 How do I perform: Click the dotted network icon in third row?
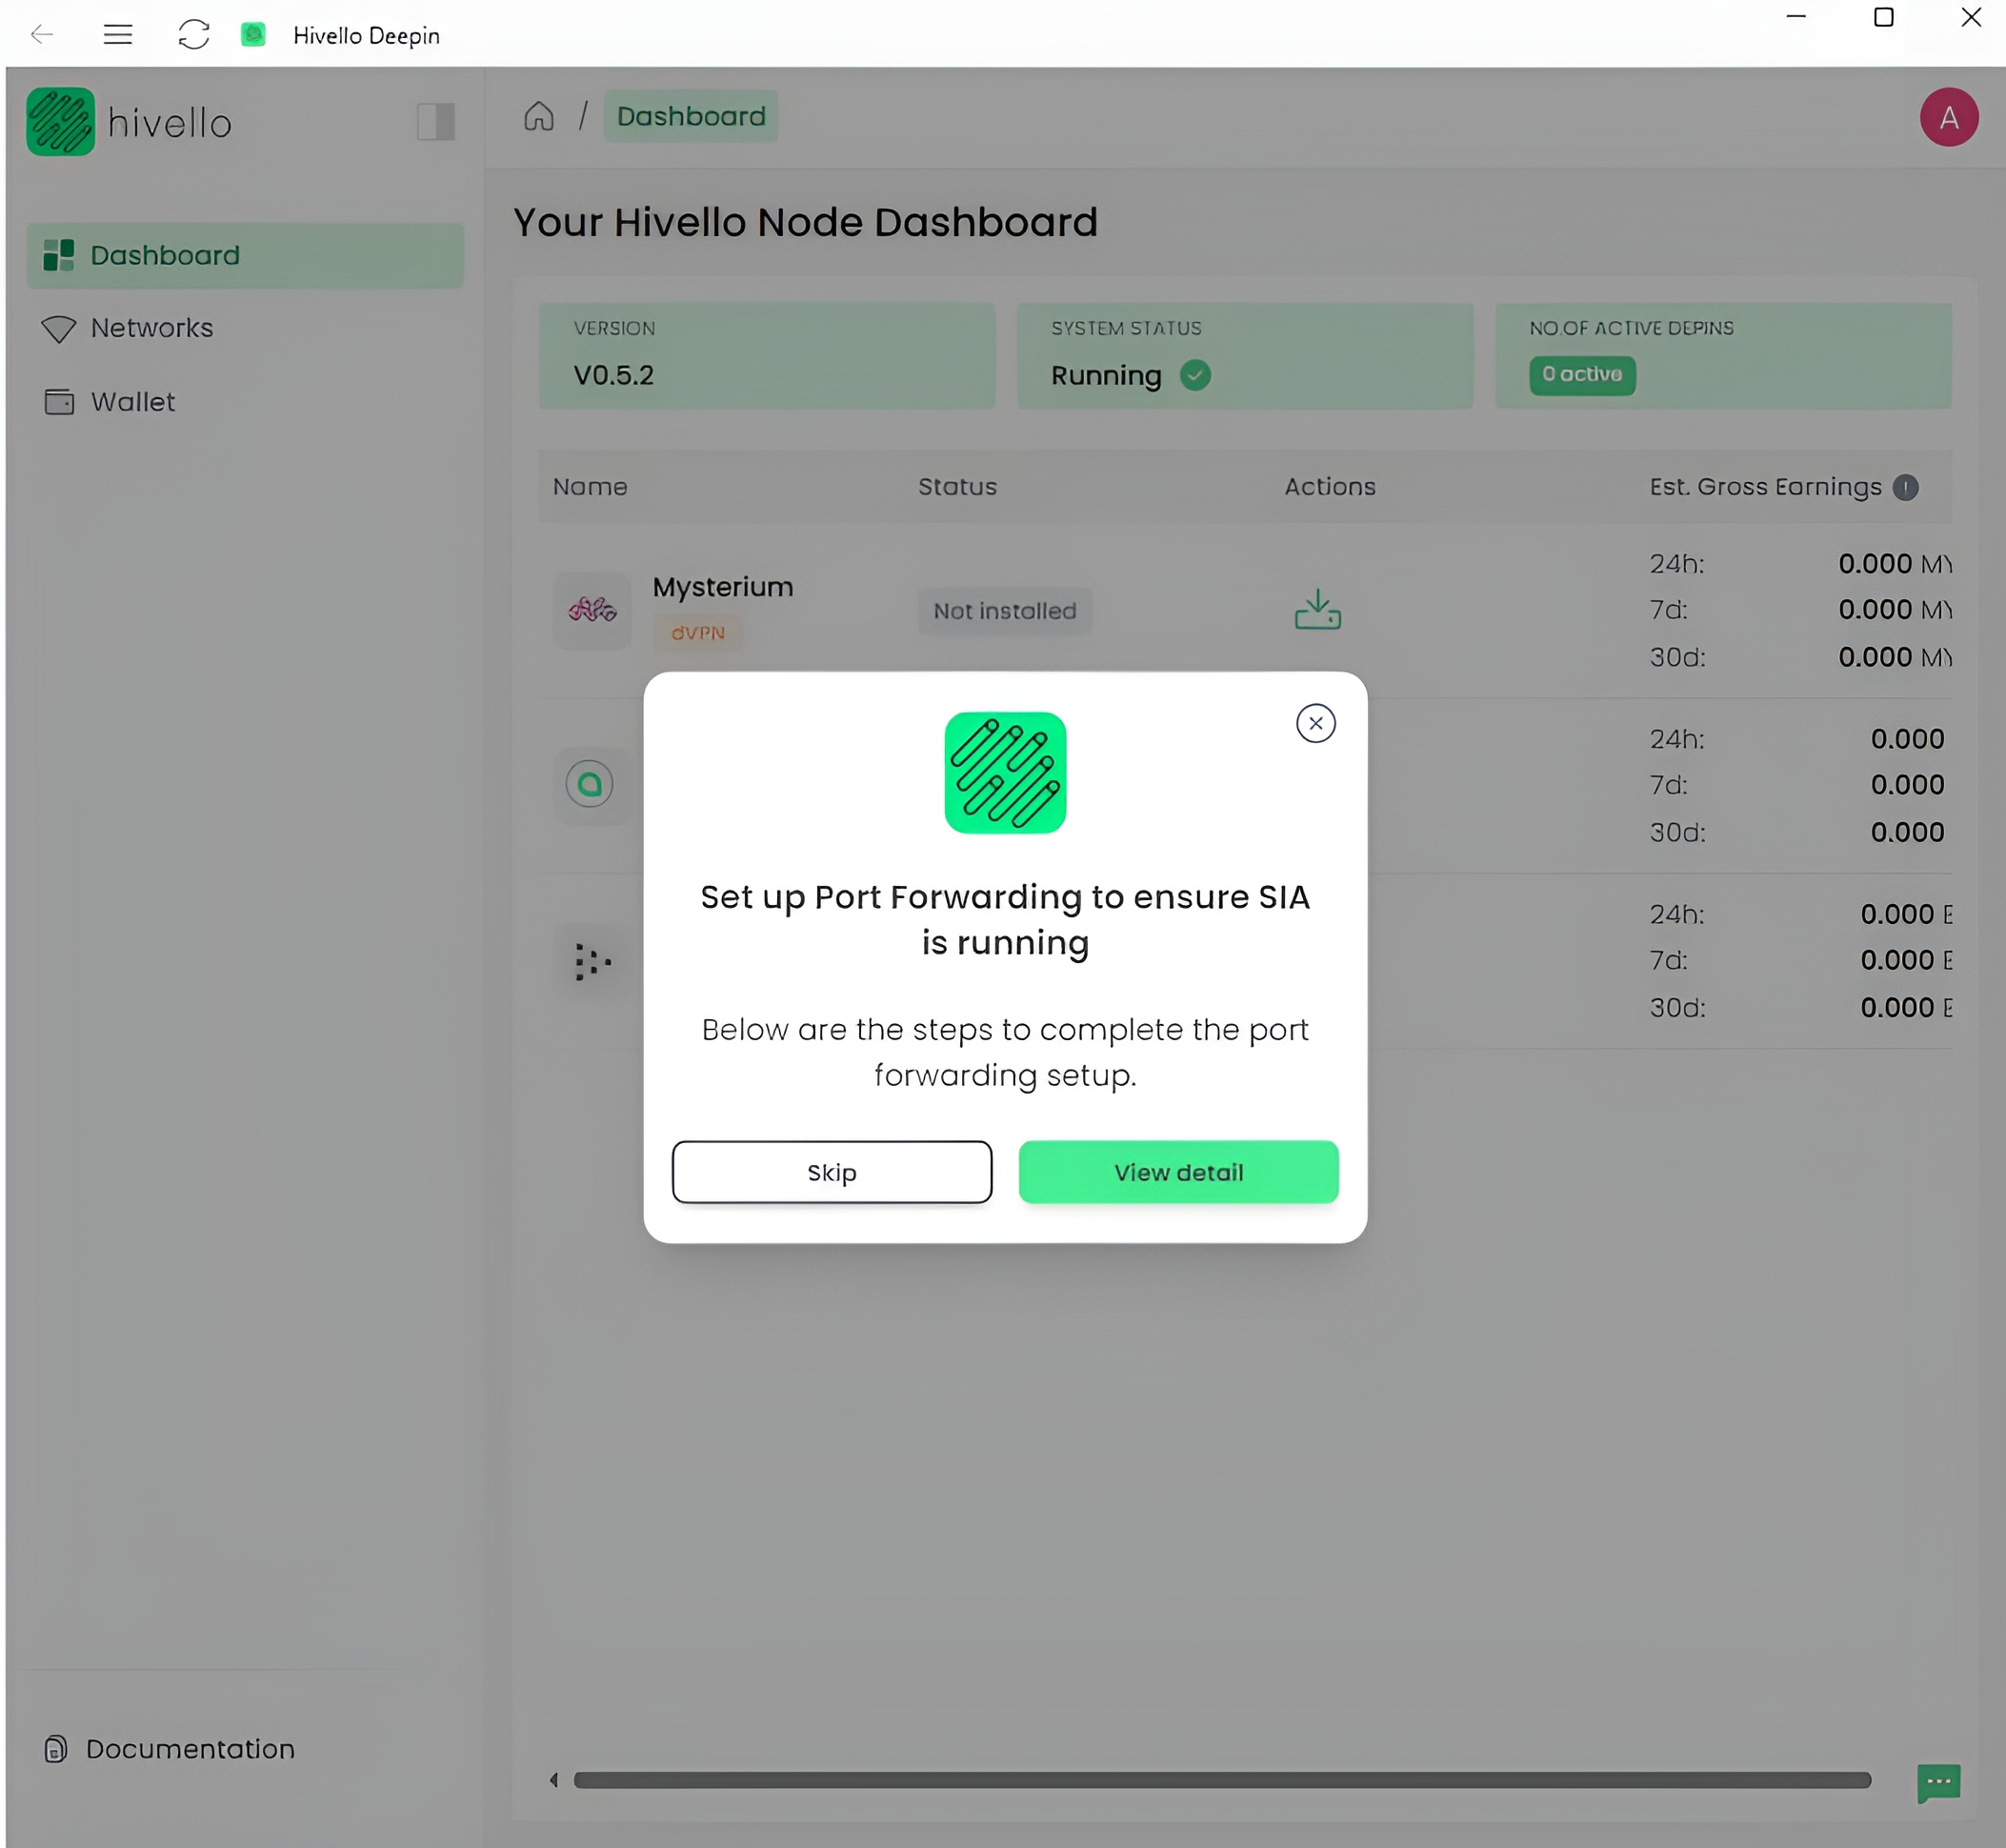point(593,961)
